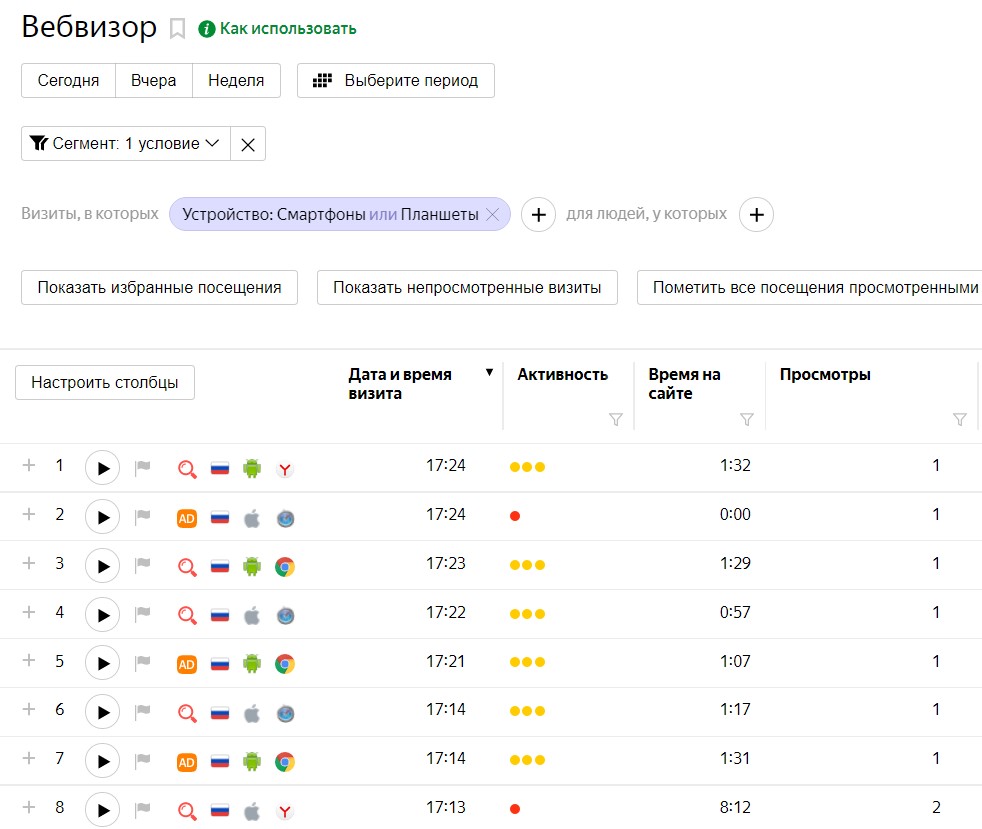Flag visit 1 as favorite

[143, 467]
